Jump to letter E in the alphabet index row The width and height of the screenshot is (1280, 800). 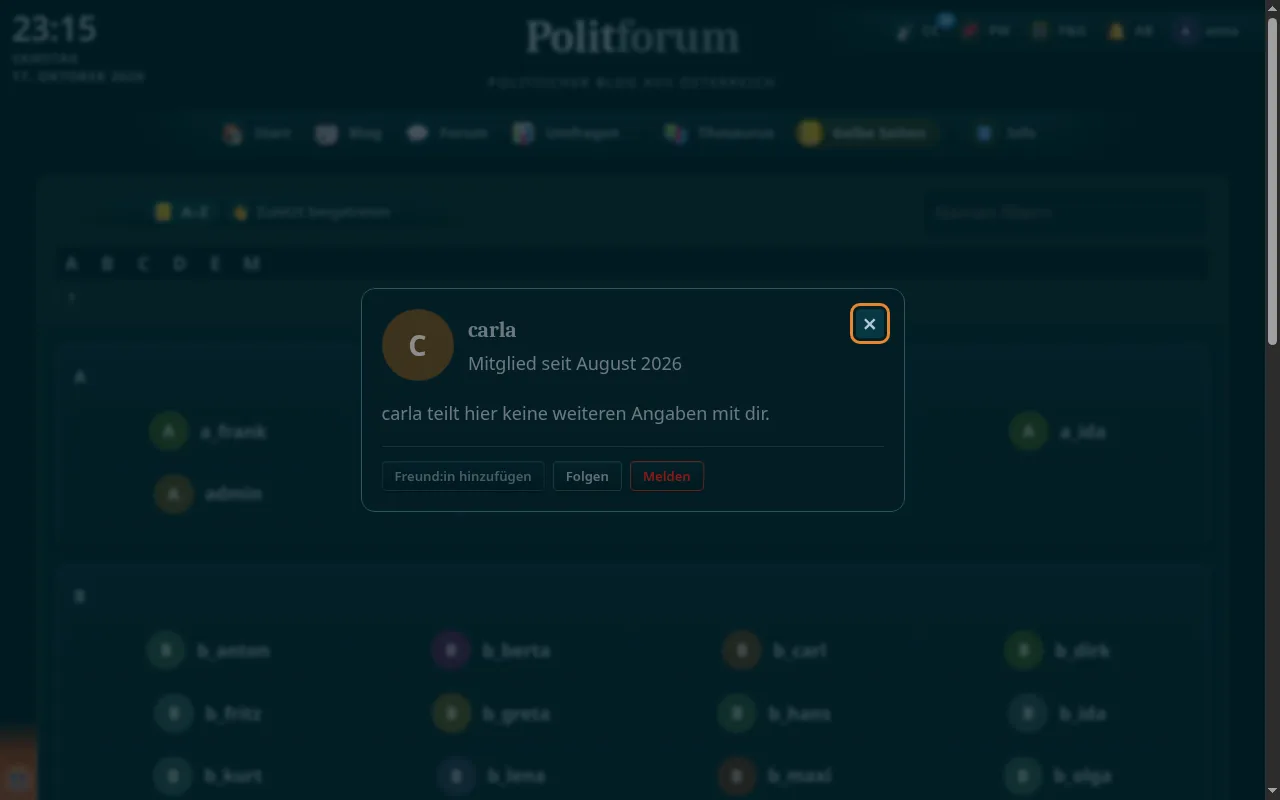coord(215,263)
